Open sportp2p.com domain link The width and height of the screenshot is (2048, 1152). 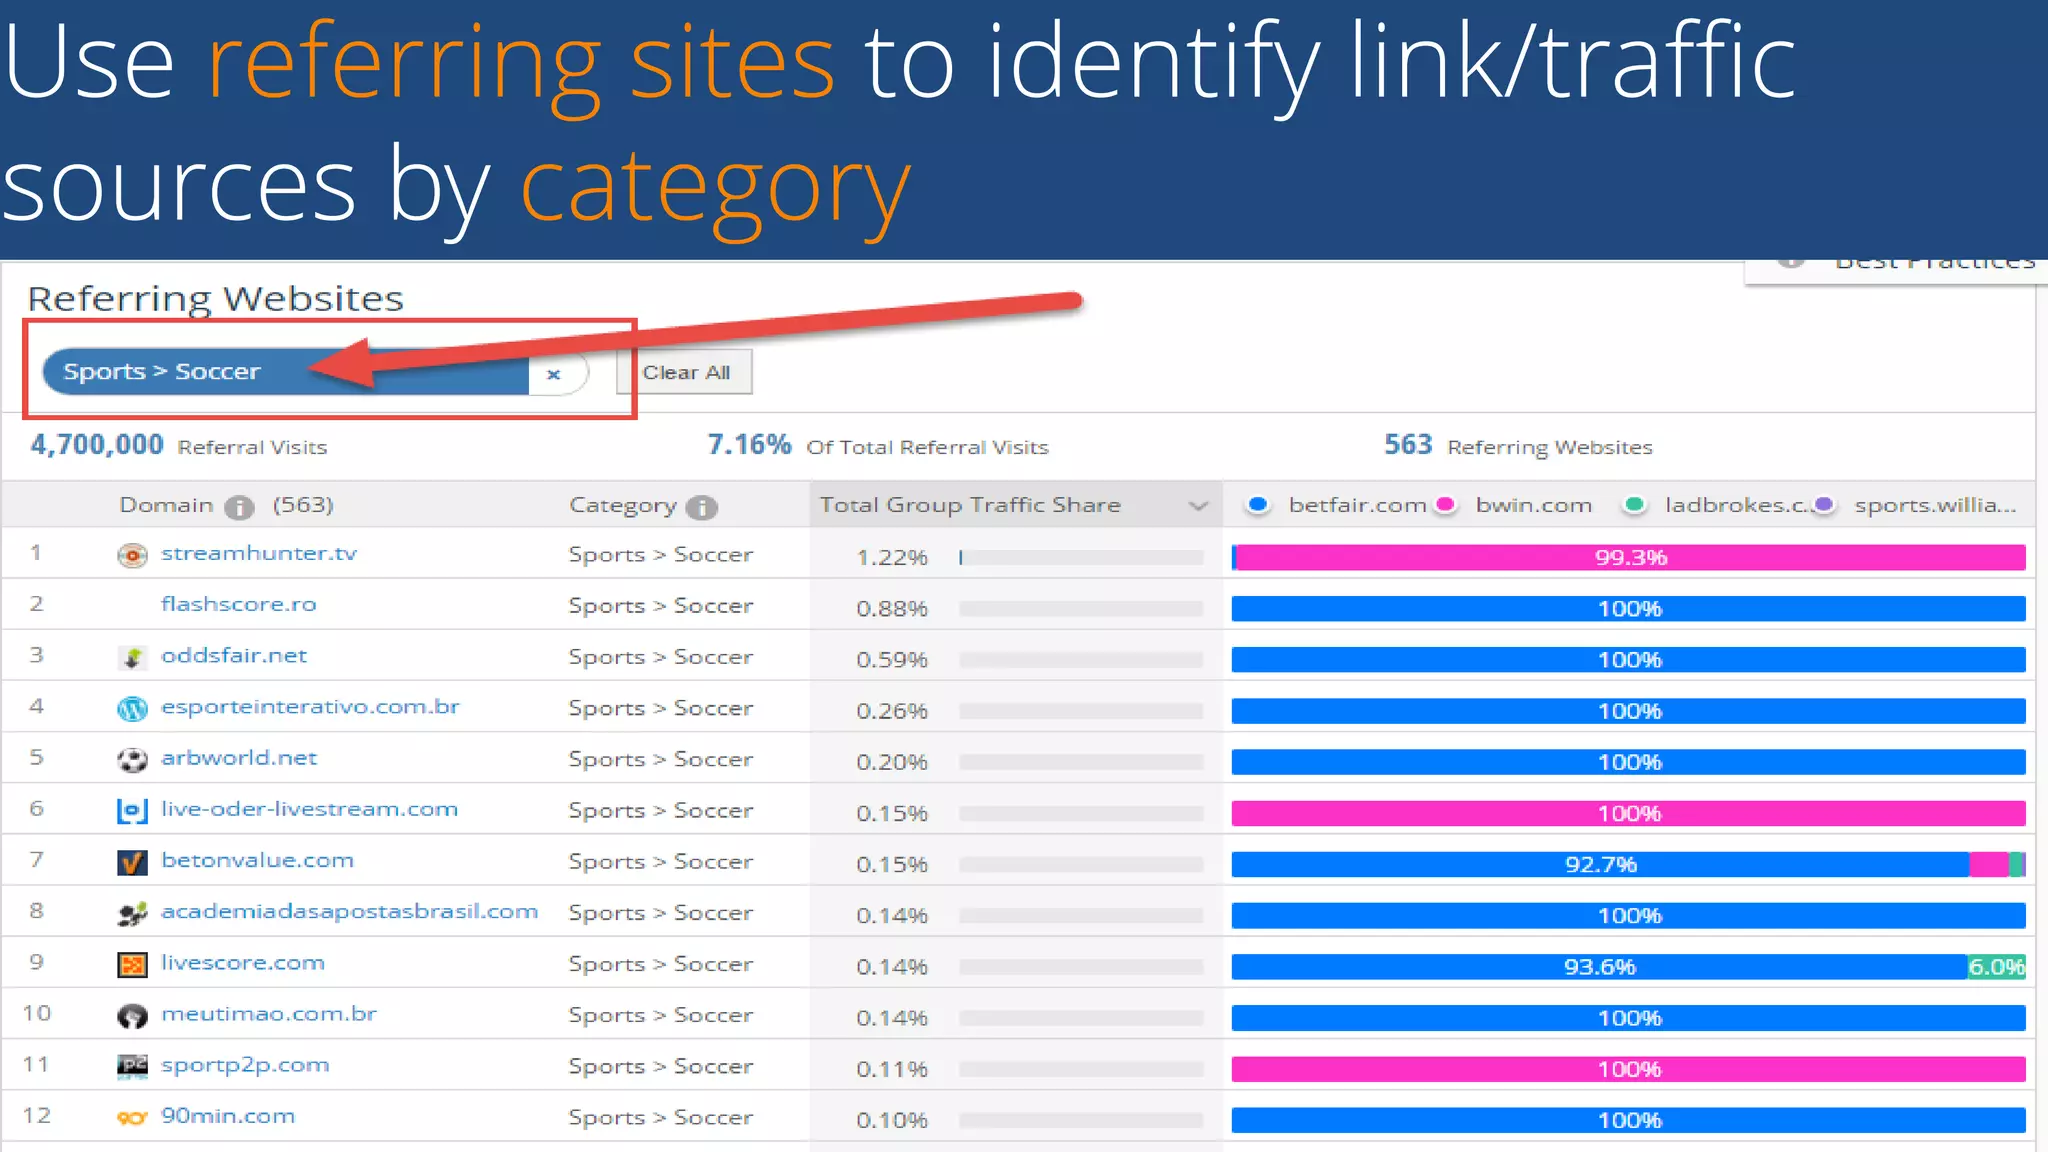tap(245, 1065)
